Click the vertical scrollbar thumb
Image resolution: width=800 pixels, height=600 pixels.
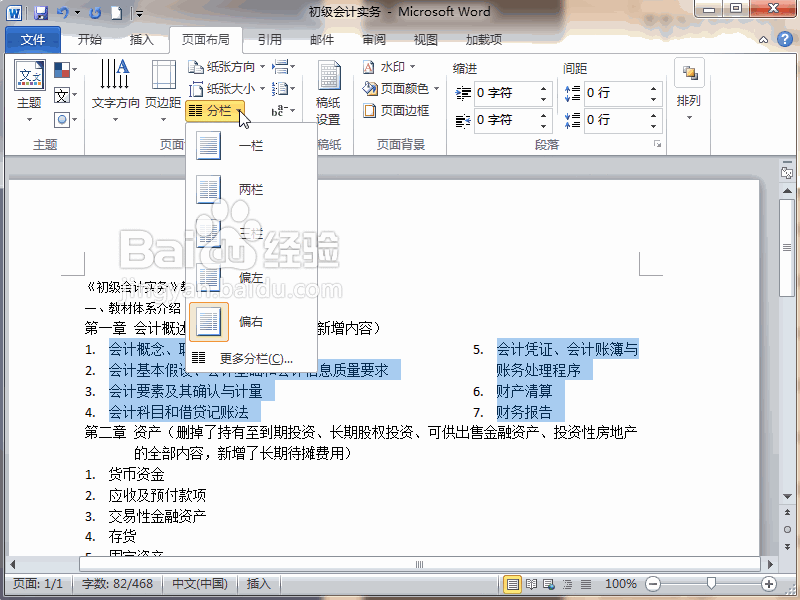pos(787,248)
